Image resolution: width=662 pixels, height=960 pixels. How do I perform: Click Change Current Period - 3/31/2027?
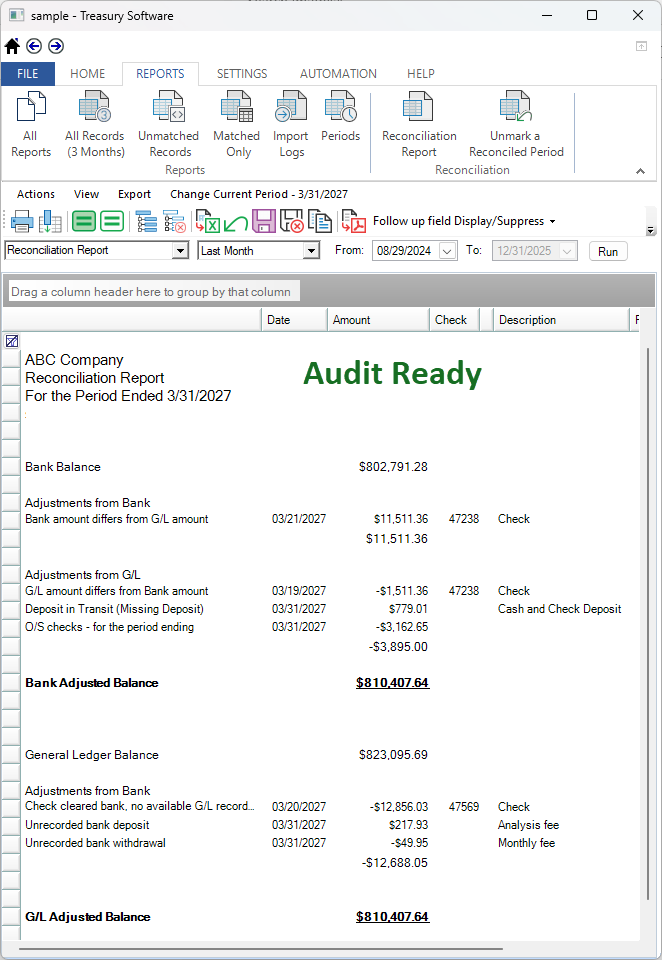tap(258, 194)
